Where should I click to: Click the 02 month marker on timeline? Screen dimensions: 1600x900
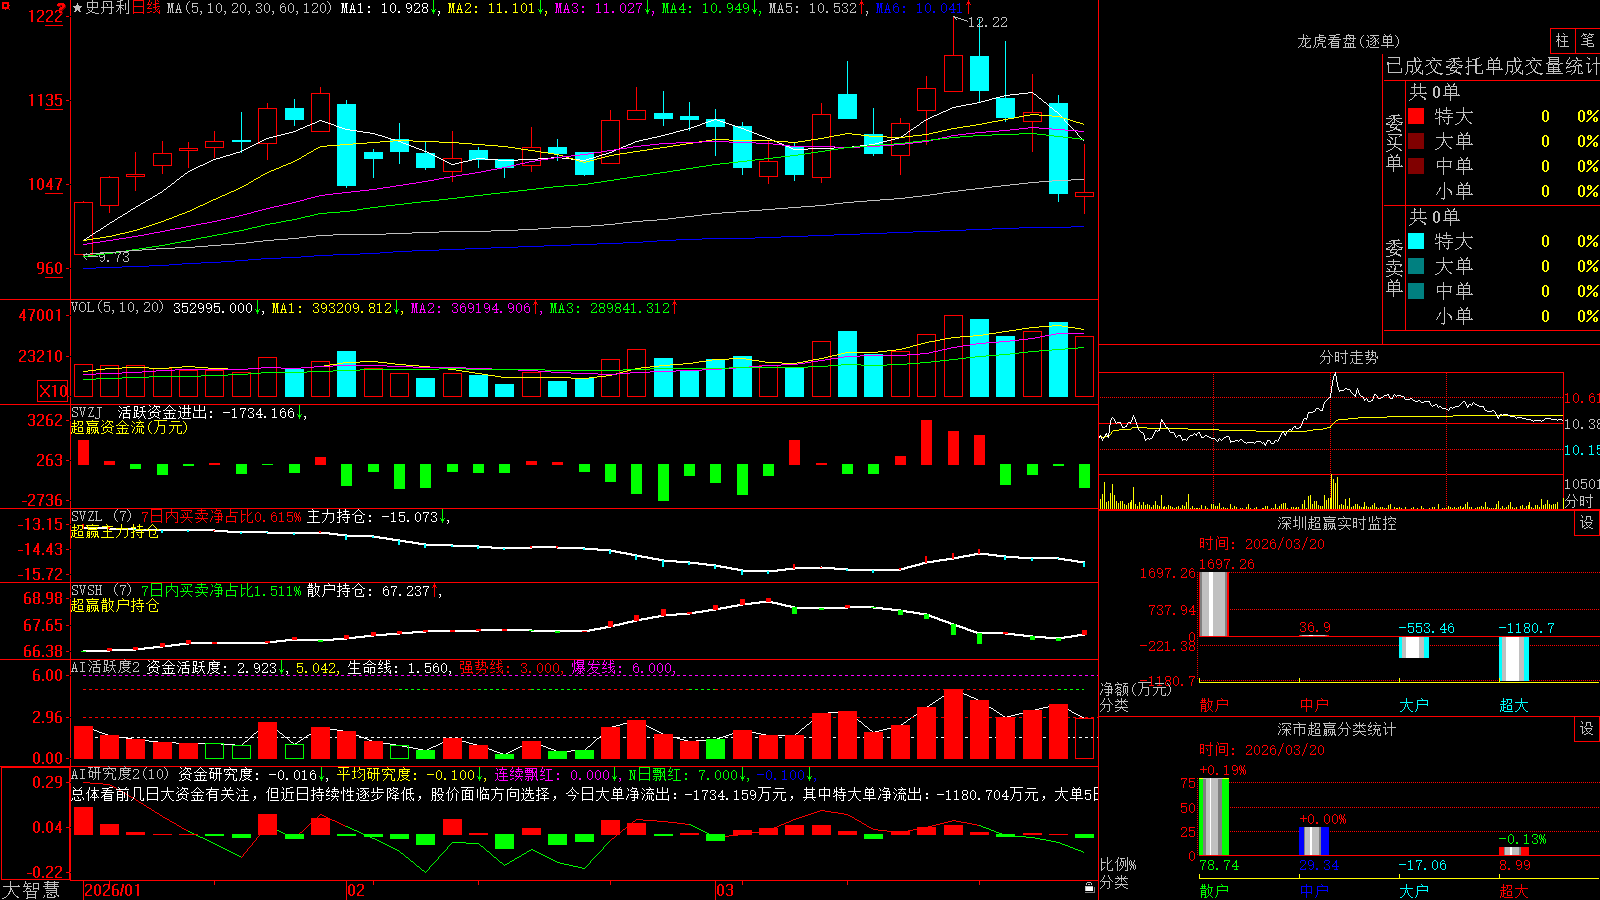pos(356,890)
